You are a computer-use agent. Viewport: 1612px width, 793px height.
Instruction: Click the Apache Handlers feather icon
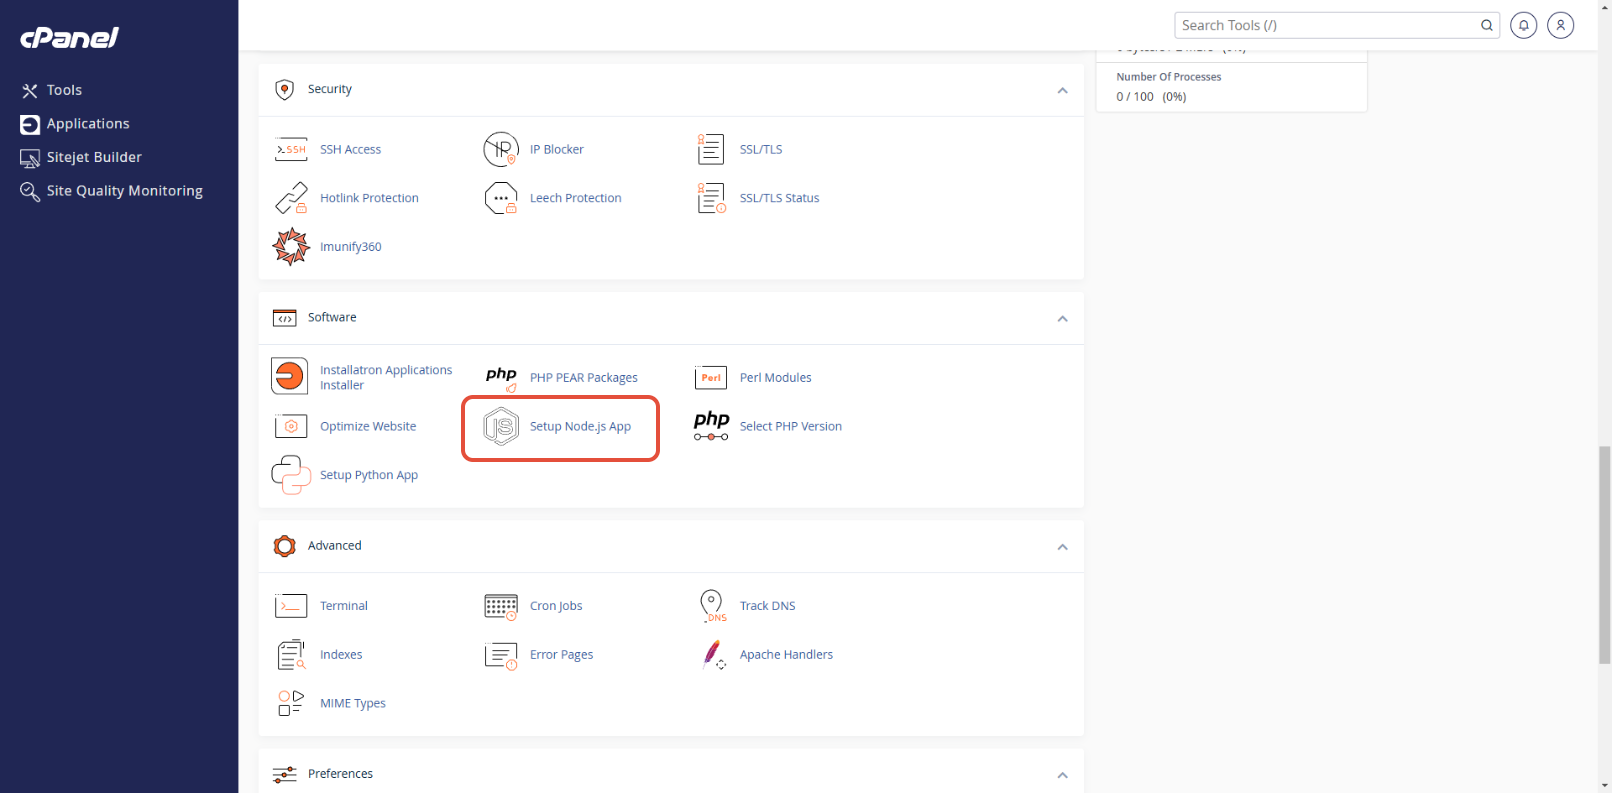click(x=712, y=655)
